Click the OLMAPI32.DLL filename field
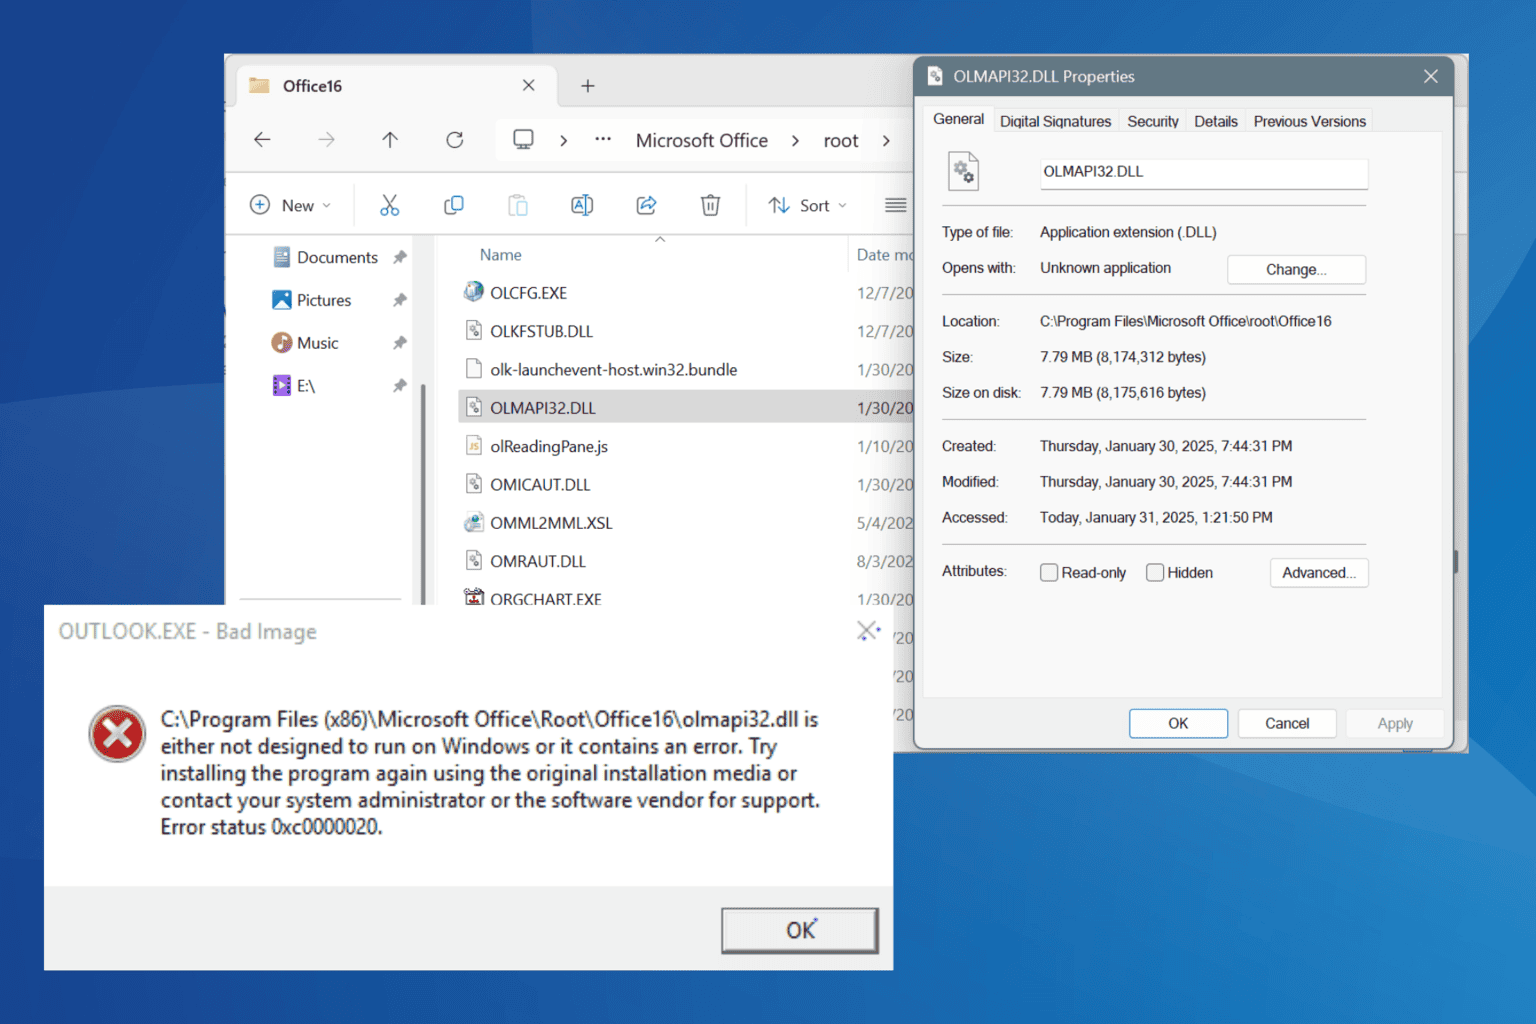Screen dimensions: 1536x1024 point(1203,172)
